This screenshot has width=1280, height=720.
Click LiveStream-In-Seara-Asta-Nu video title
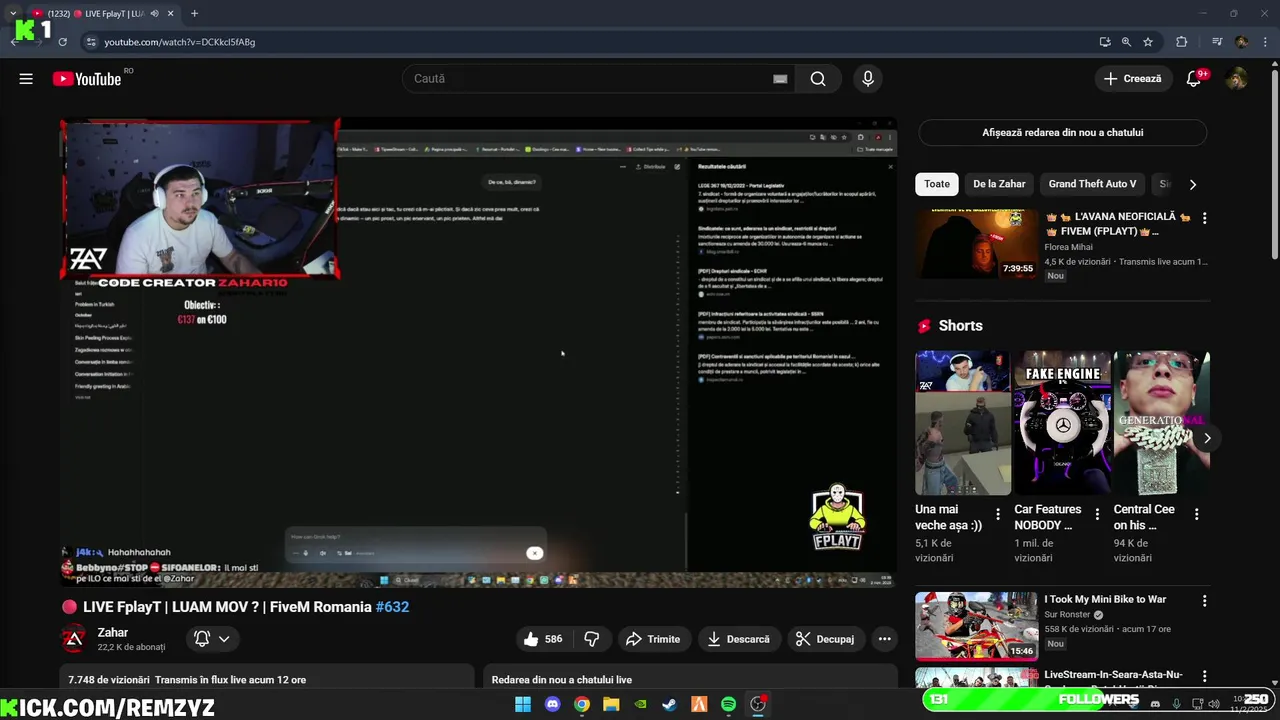pyautogui.click(x=1113, y=675)
